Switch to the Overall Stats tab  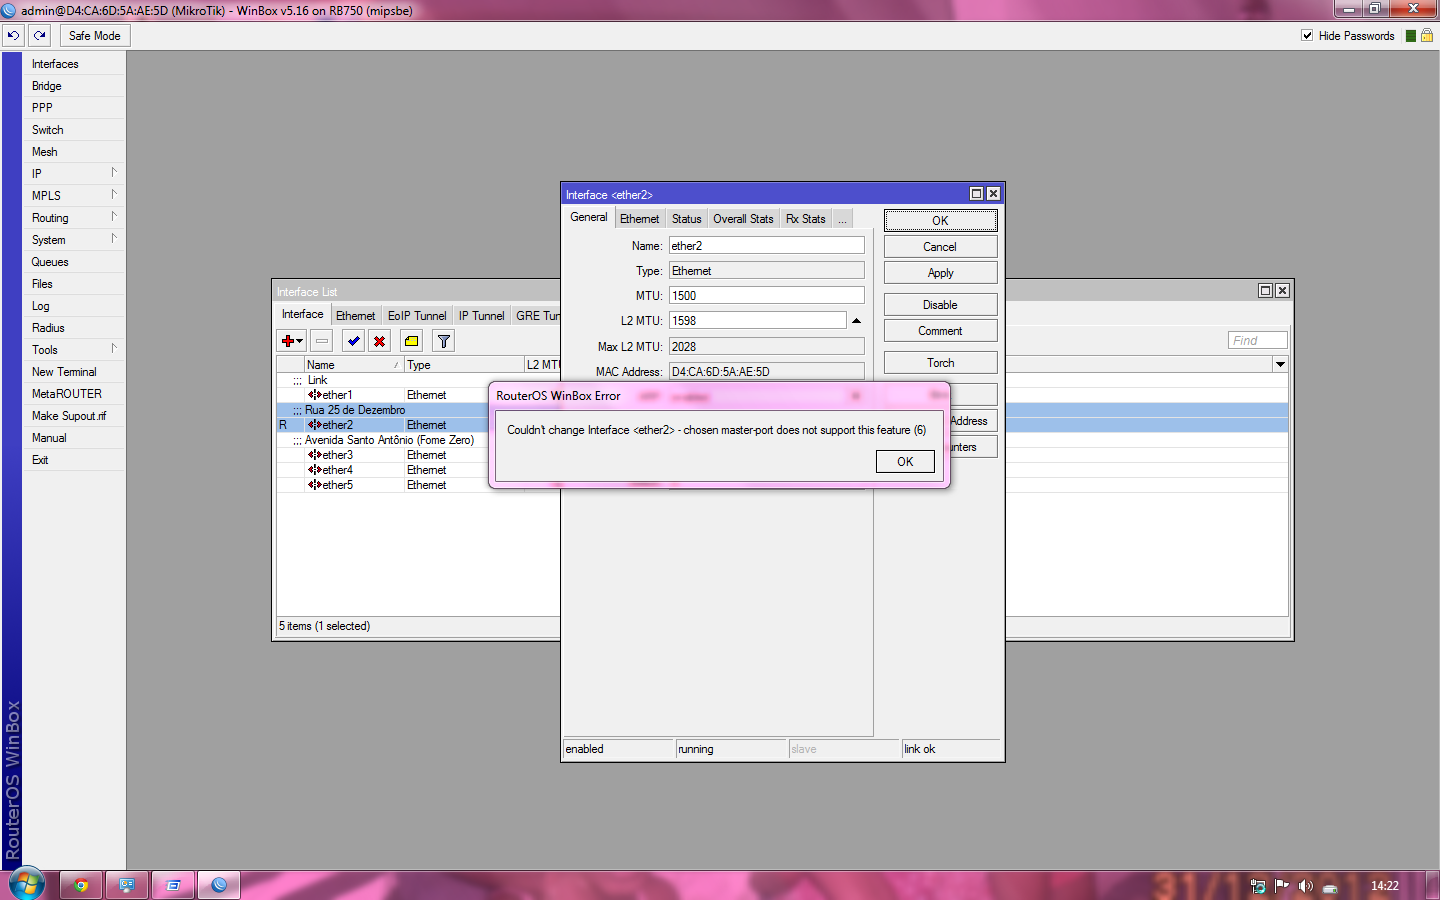(743, 219)
